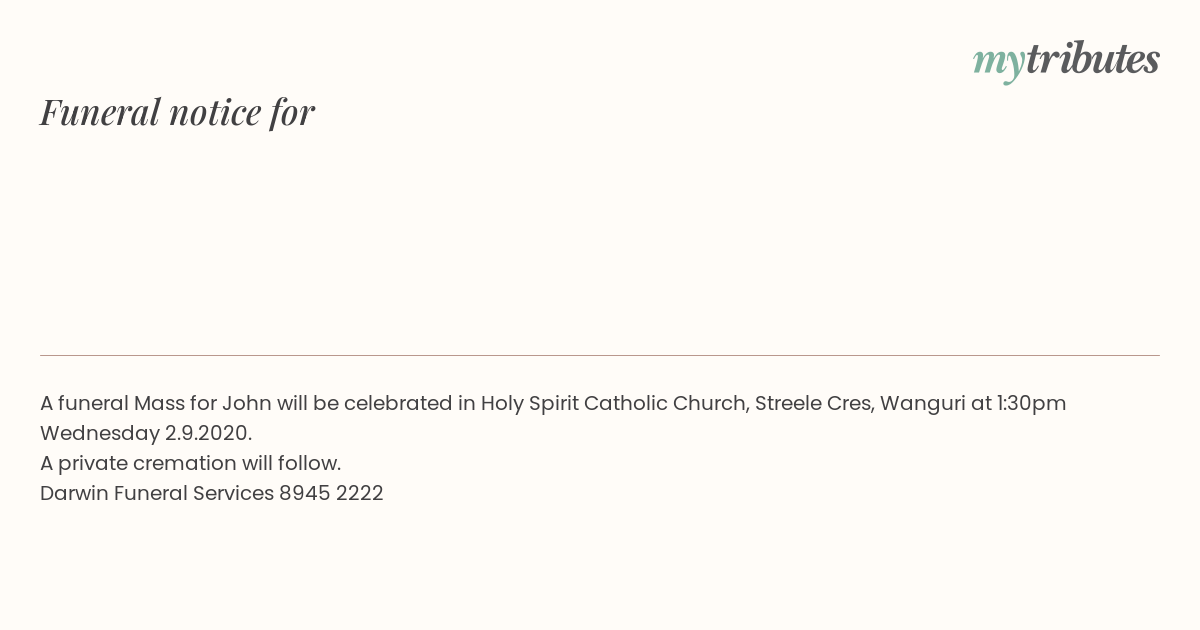This screenshot has height=630, width=1200.
Task: Click the mytributes logo
Action: click(1066, 61)
